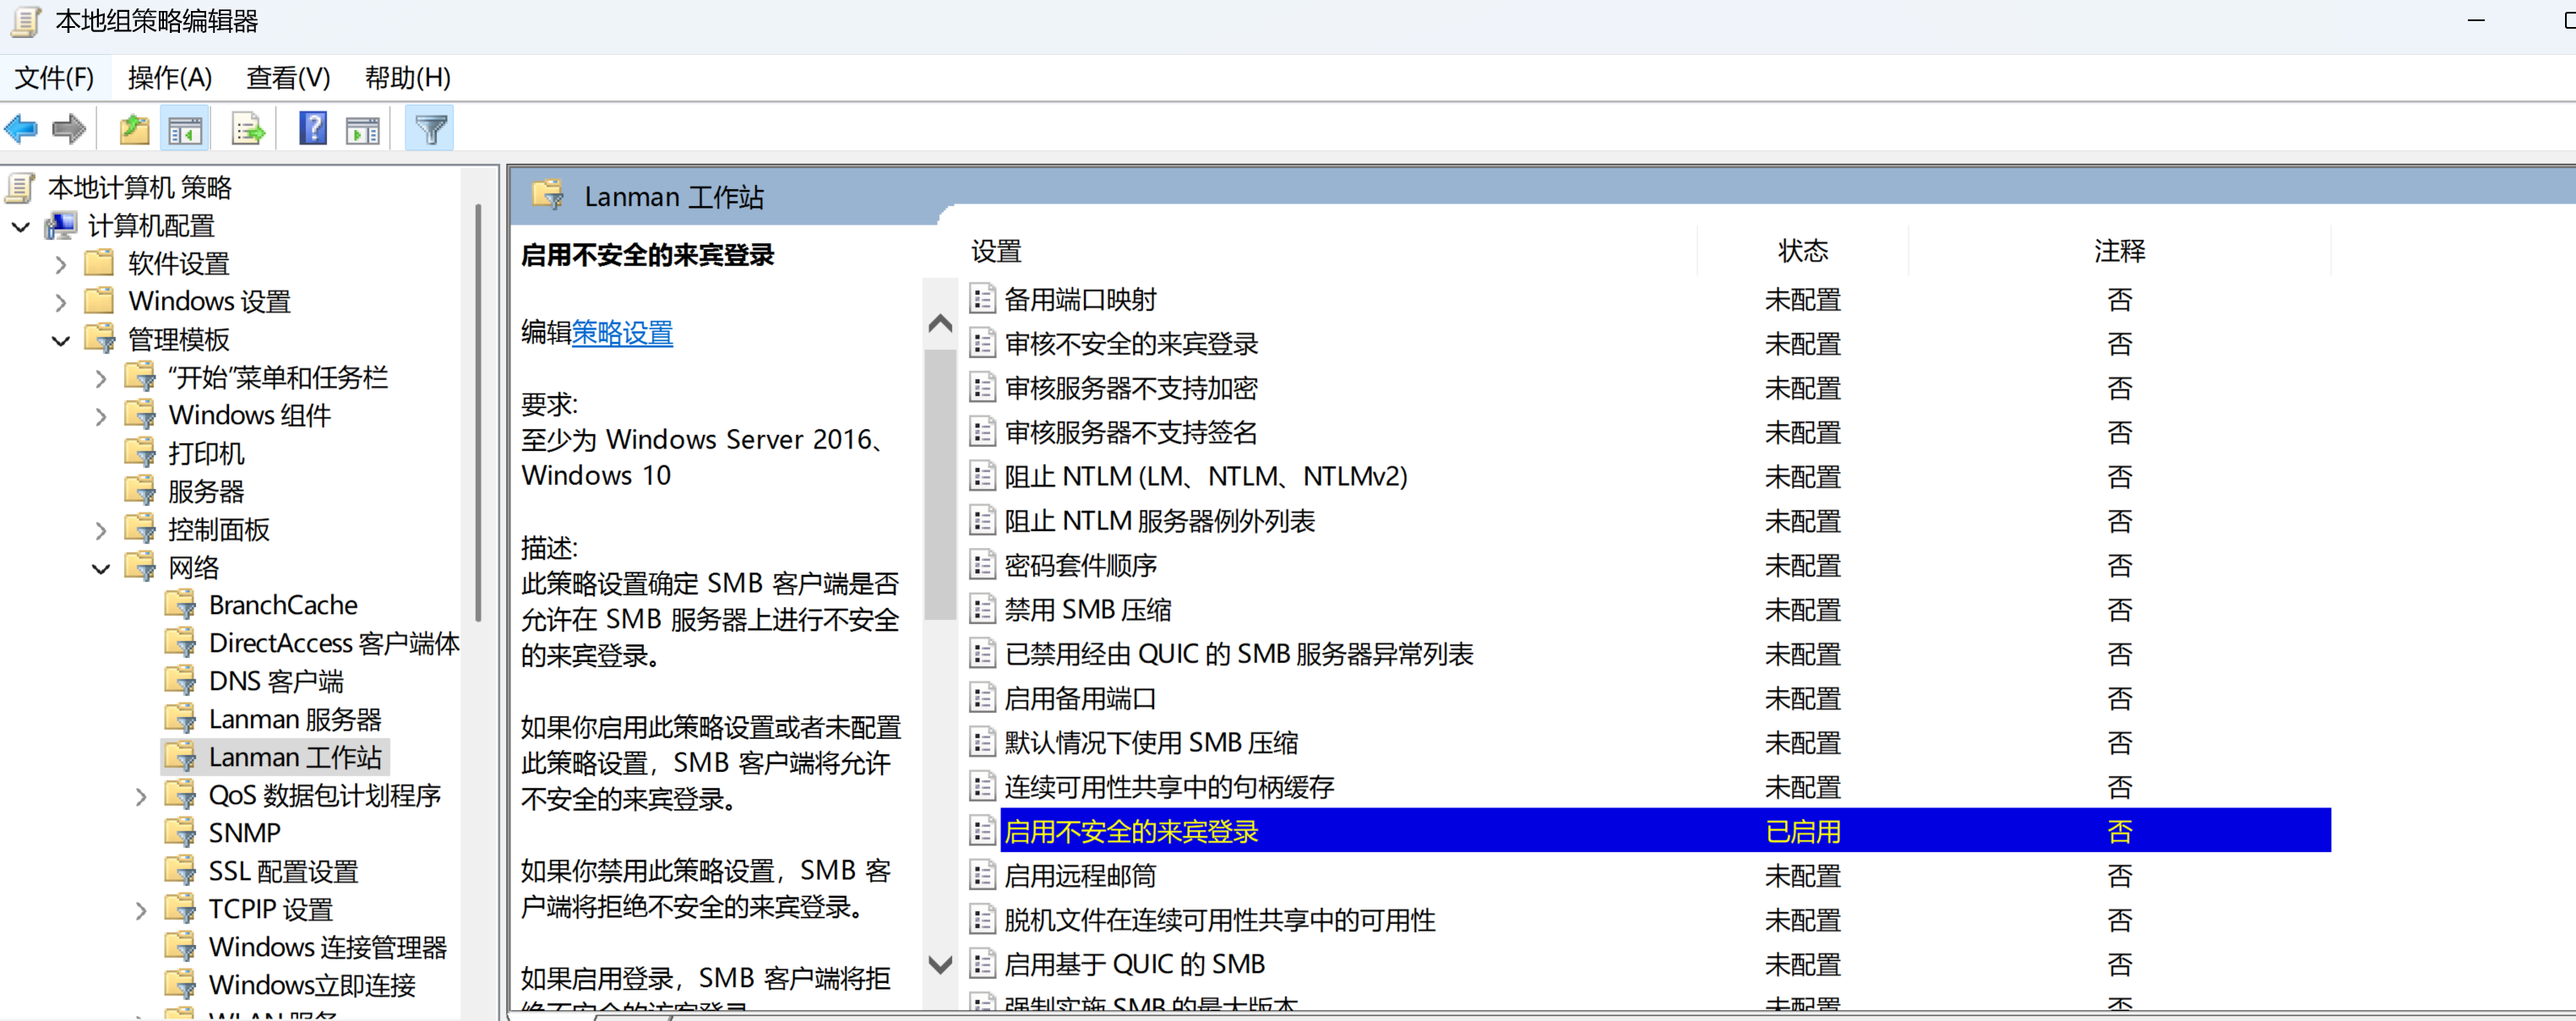
Task: Toggle the Show/Hide console tree icon
Action: coord(185,129)
